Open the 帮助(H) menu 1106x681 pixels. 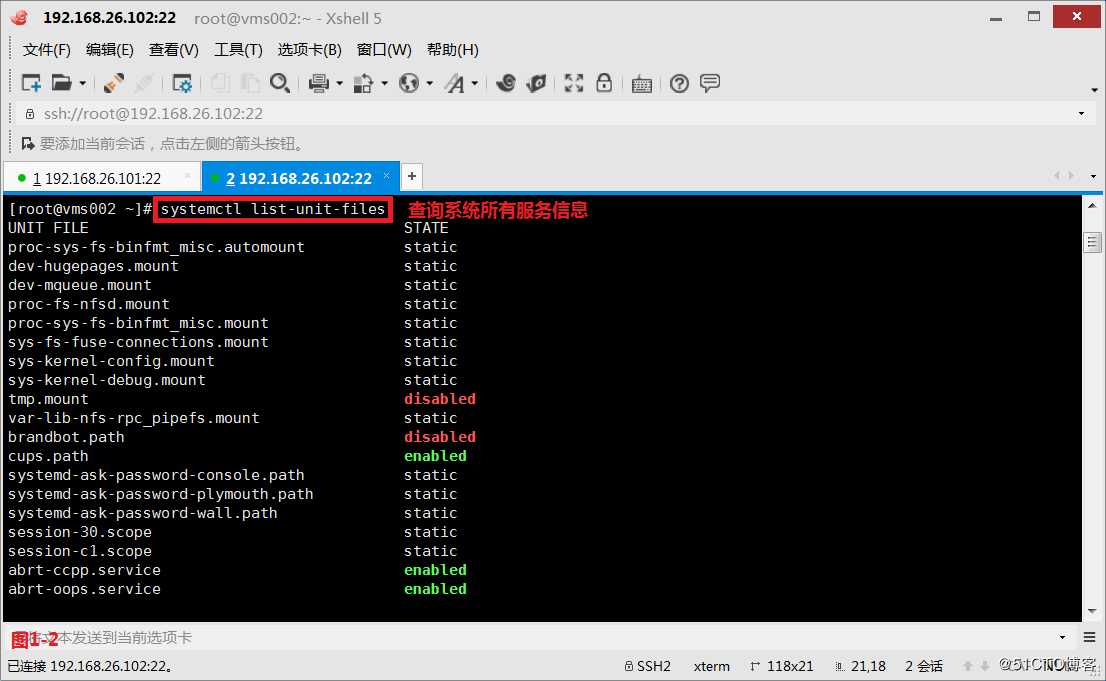[x=453, y=49]
